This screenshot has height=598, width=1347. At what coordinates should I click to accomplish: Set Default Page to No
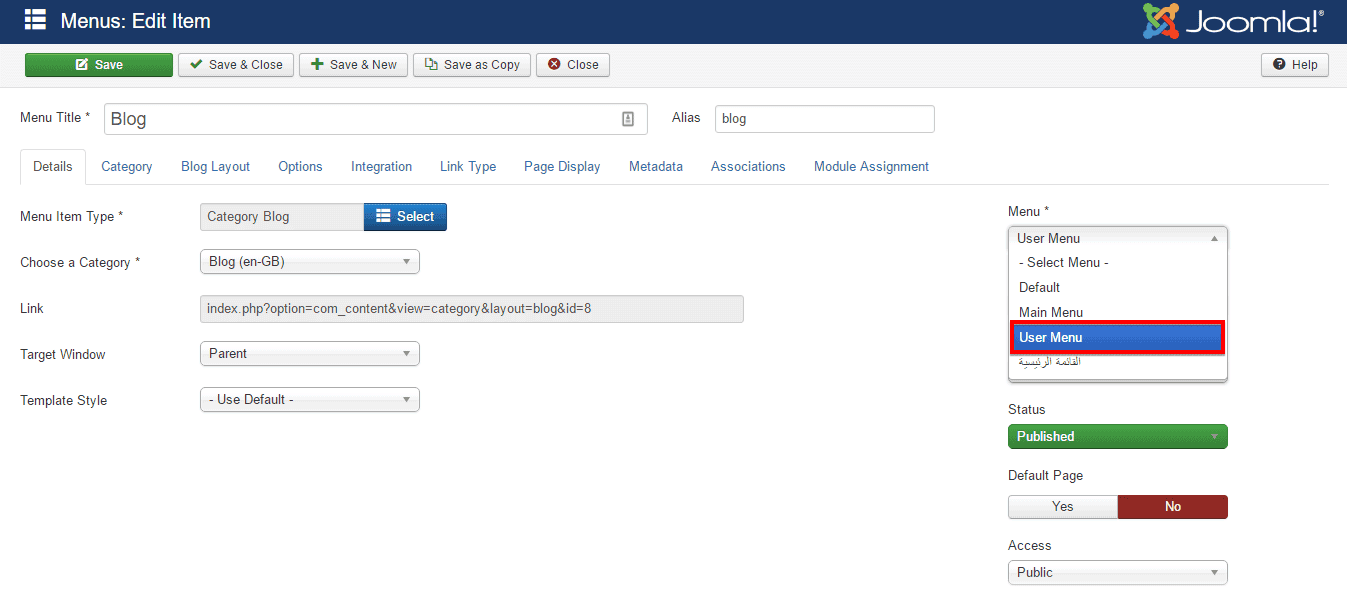click(x=1172, y=507)
